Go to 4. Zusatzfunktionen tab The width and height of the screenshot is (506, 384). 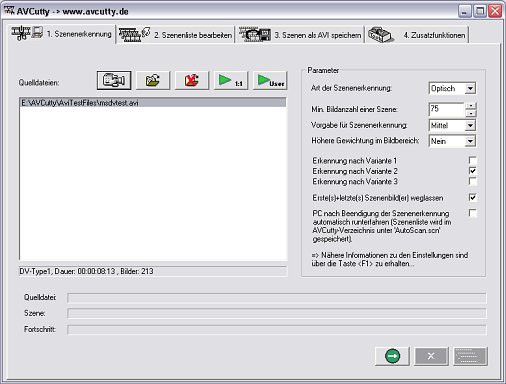417,35
